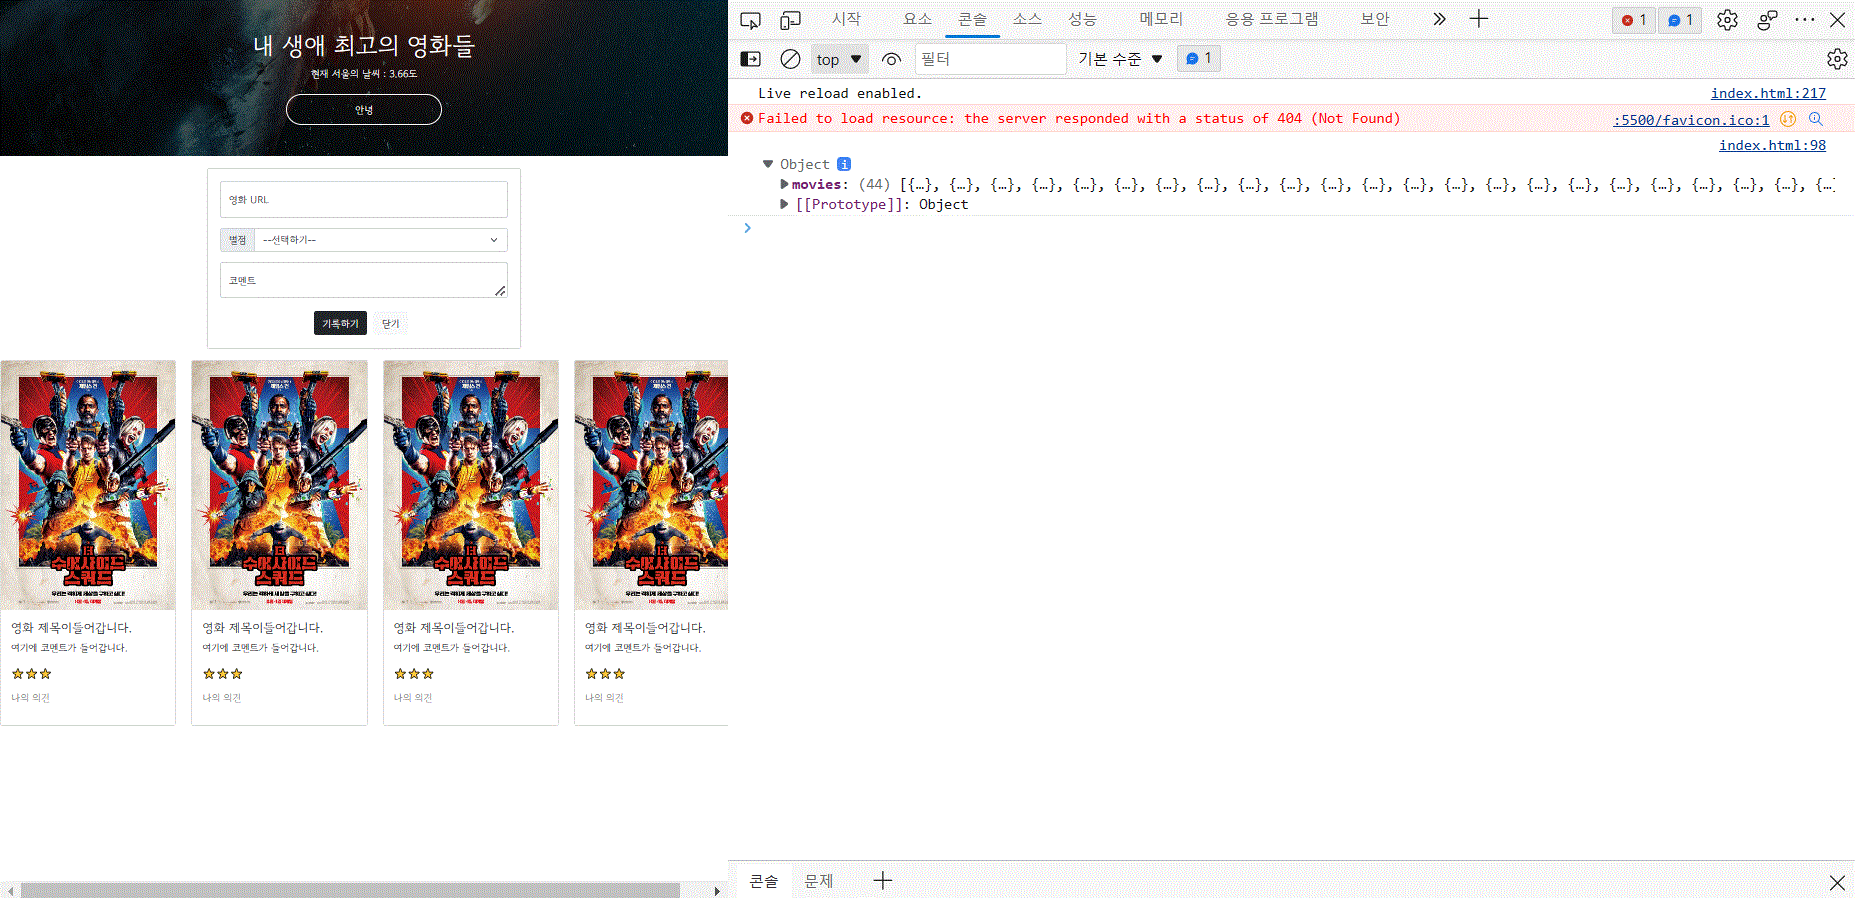
Task: Switch to the 시작 tab
Action: click(846, 19)
